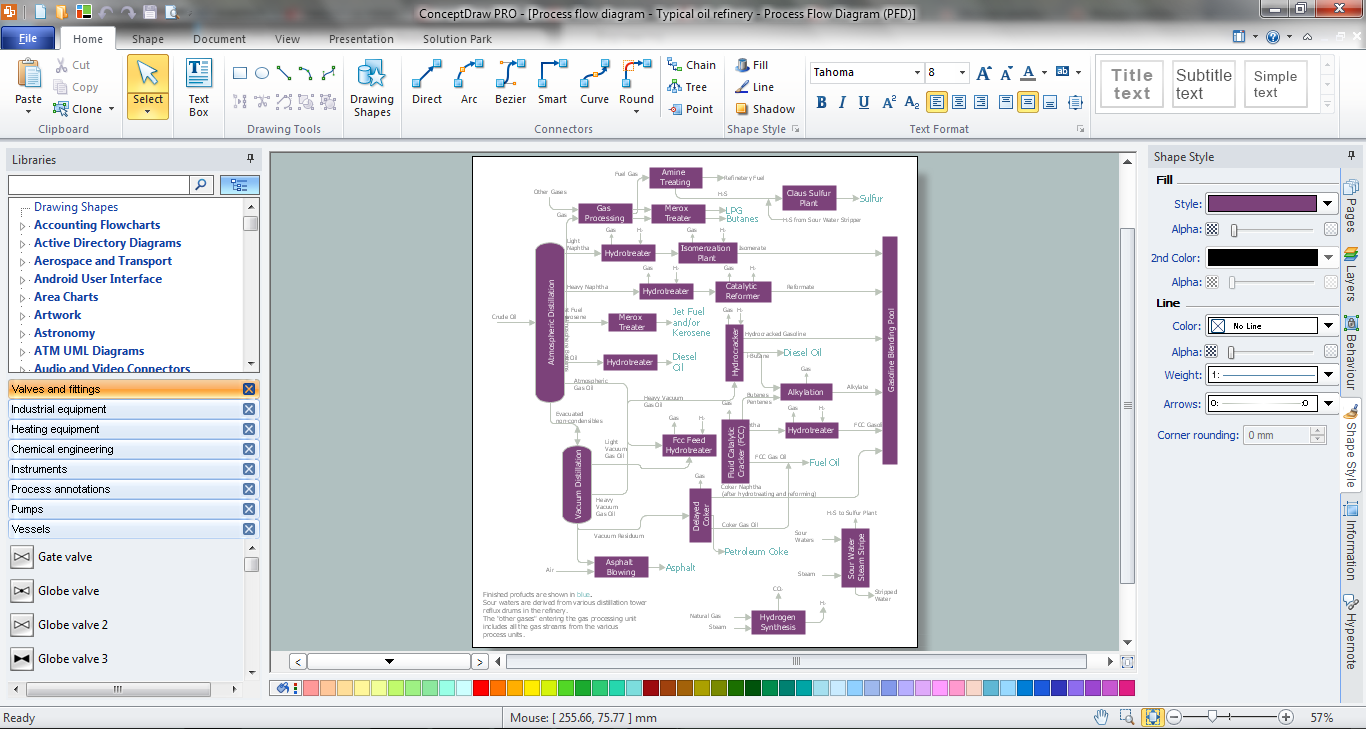Switch to the Solution Park tab
Image resolution: width=1366 pixels, height=729 pixels.
tap(457, 39)
